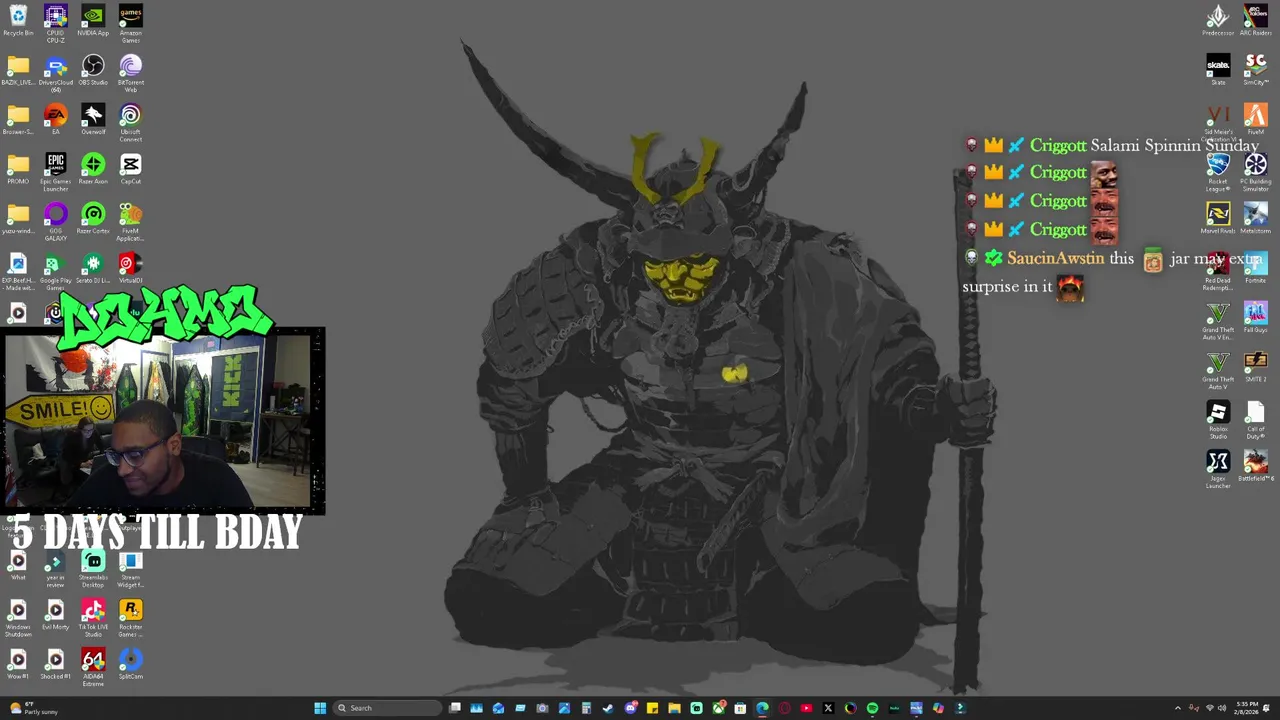Open Discord from the taskbar

[631, 708]
